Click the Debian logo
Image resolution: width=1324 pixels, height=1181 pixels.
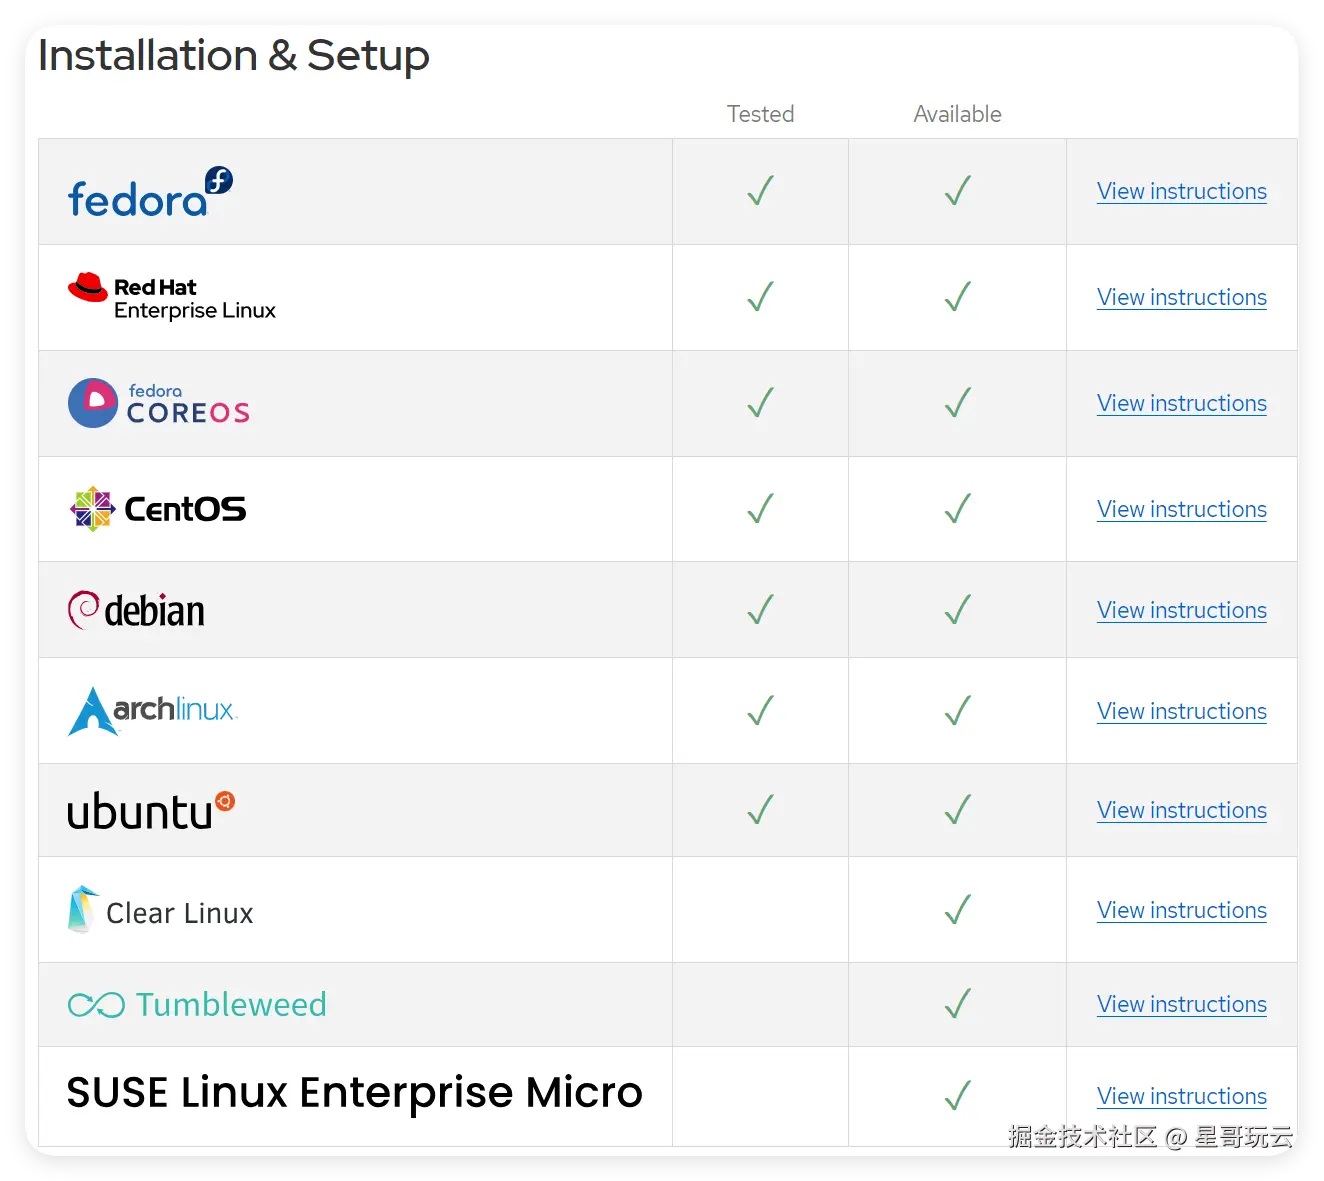(136, 610)
